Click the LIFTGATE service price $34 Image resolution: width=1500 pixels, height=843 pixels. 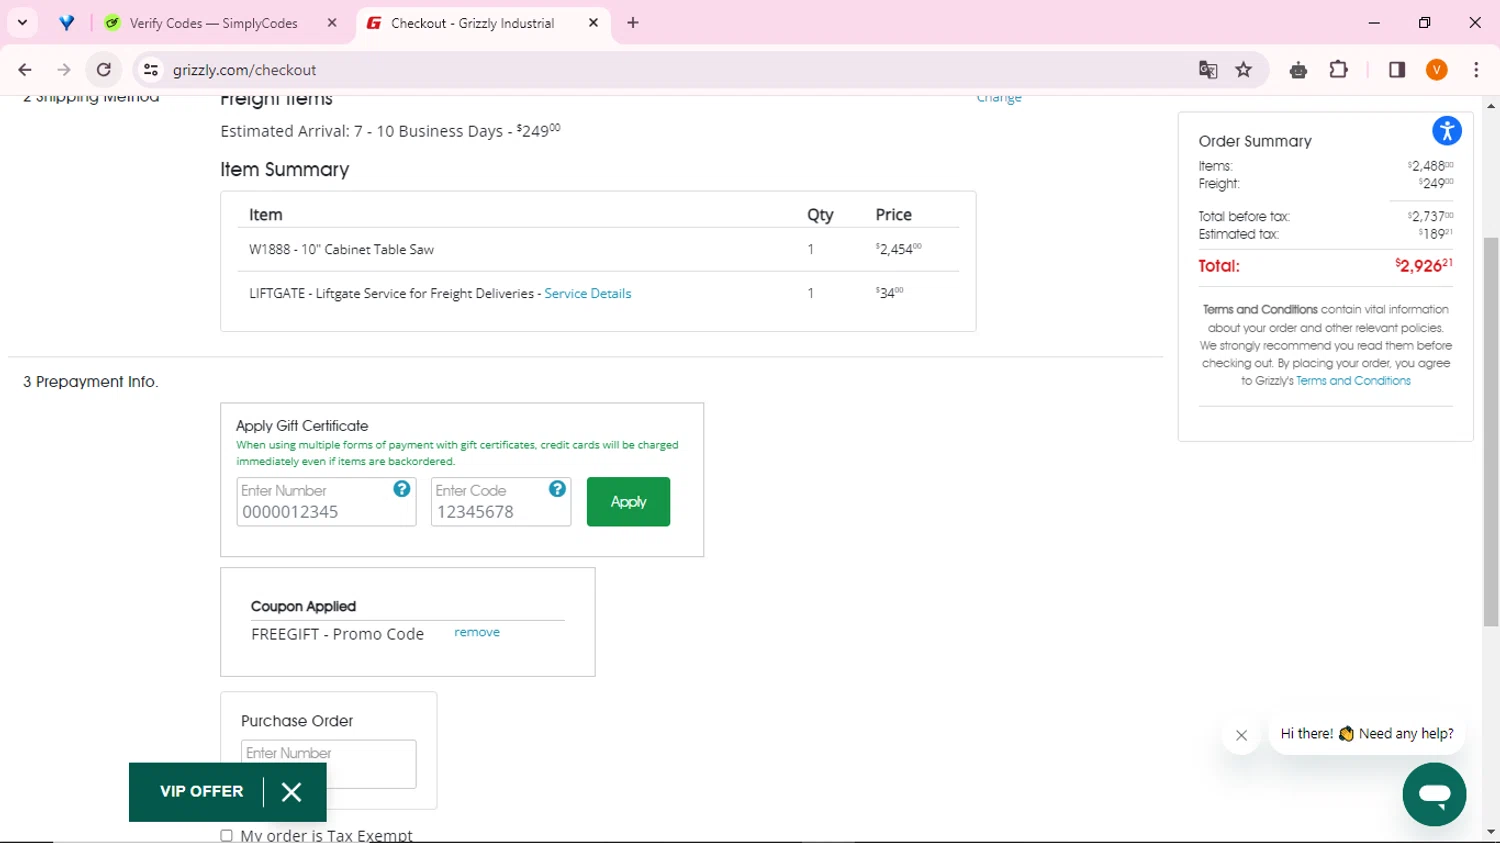tap(889, 293)
